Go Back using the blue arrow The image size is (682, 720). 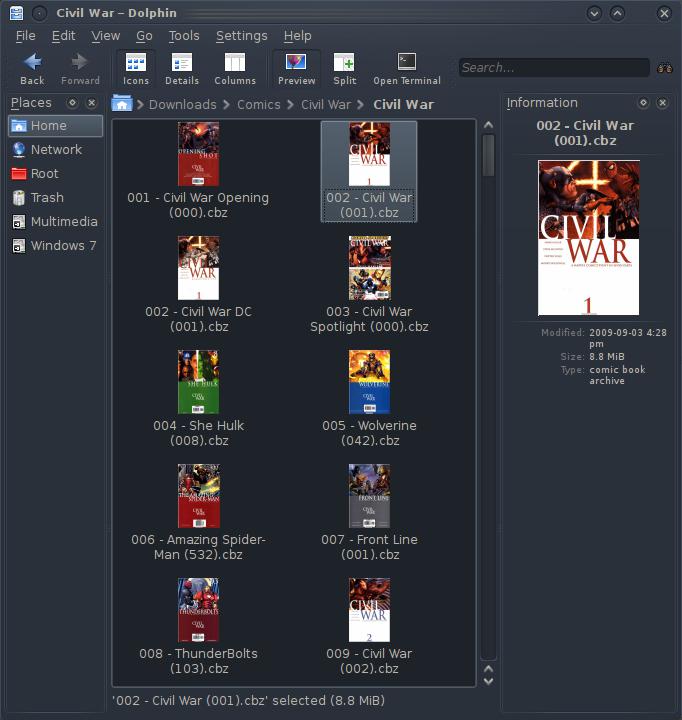32,69
